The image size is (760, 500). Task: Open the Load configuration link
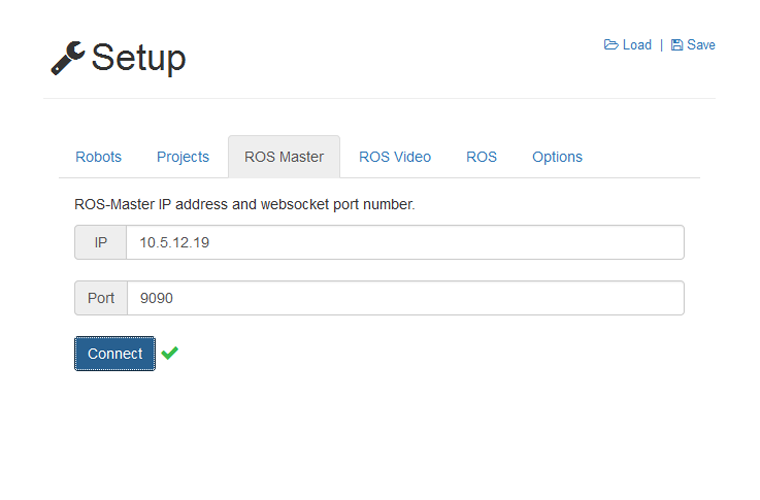628,45
